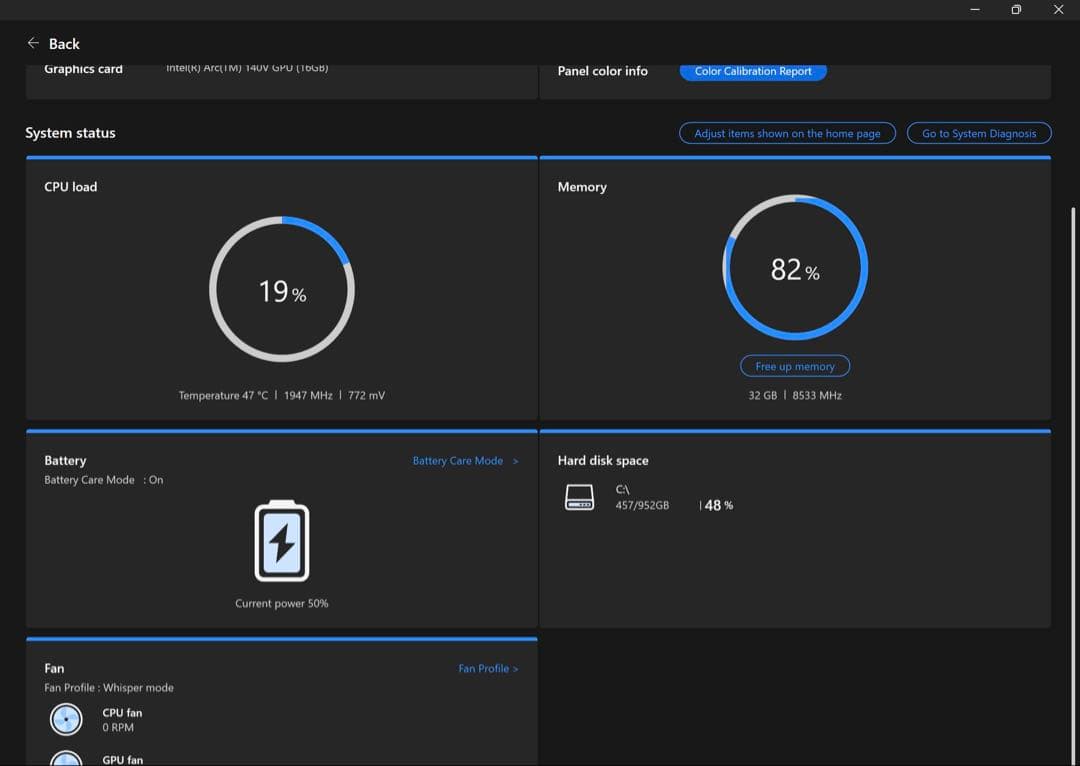Go to System Diagnosis
This screenshot has height=766, width=1080.
tap(979, 133)
